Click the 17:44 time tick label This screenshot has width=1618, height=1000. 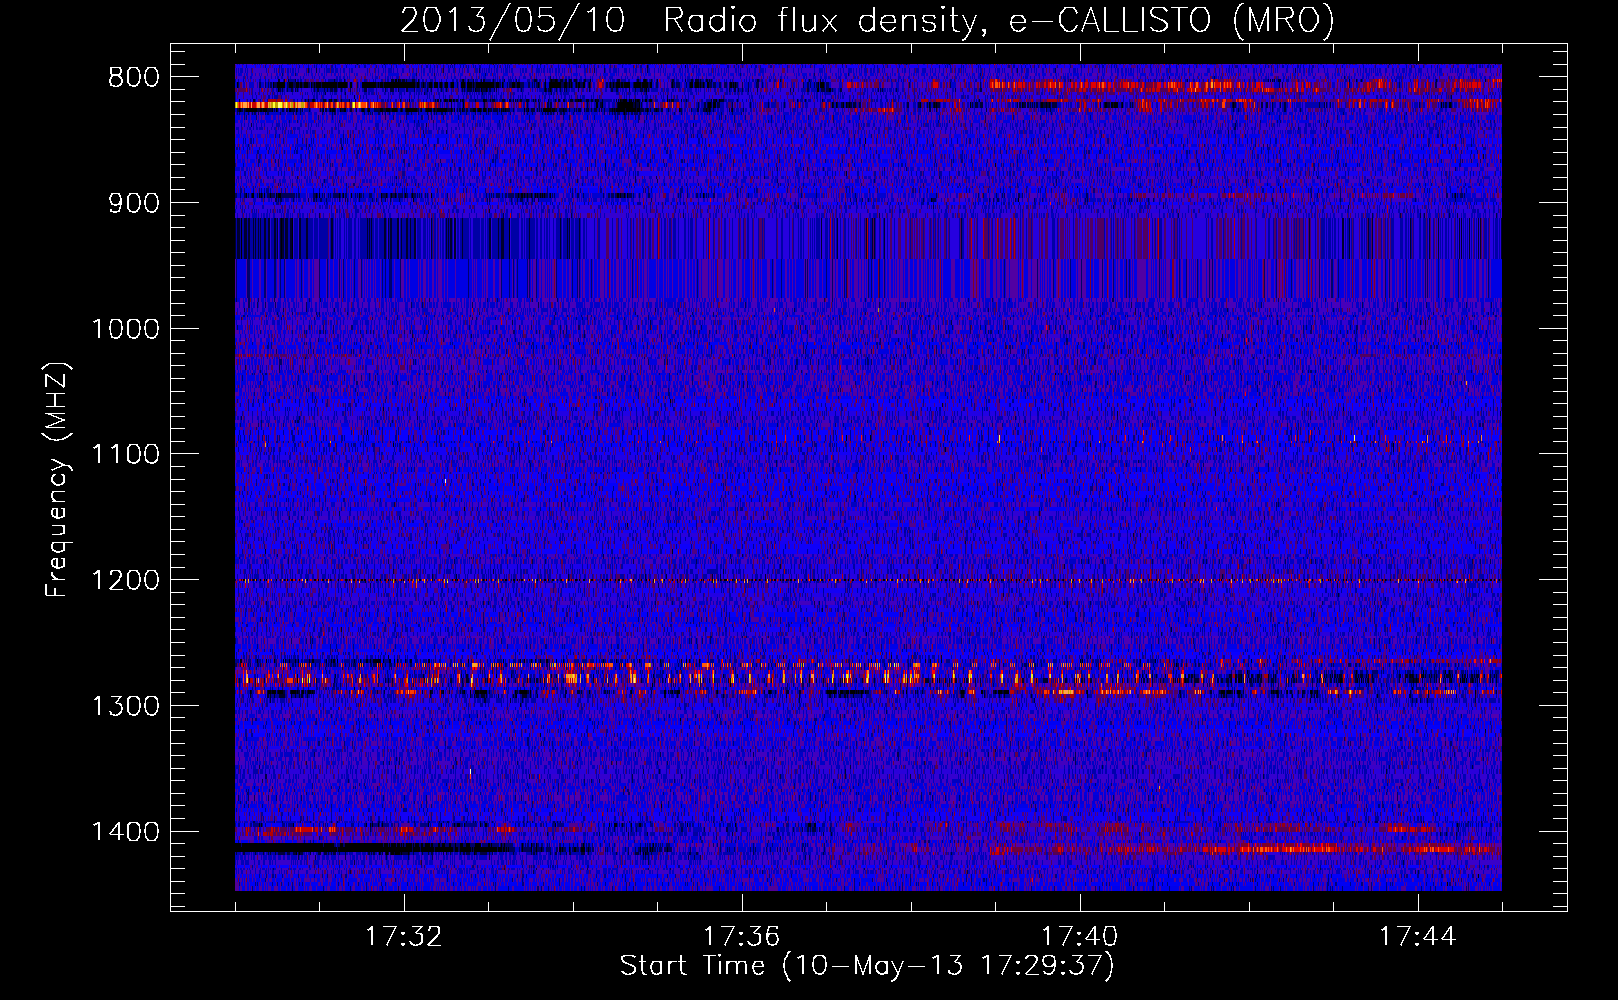1418,937
